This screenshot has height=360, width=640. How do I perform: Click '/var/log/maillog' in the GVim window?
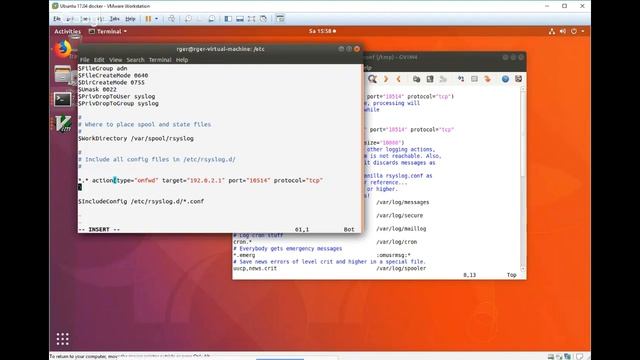point(401,229)
